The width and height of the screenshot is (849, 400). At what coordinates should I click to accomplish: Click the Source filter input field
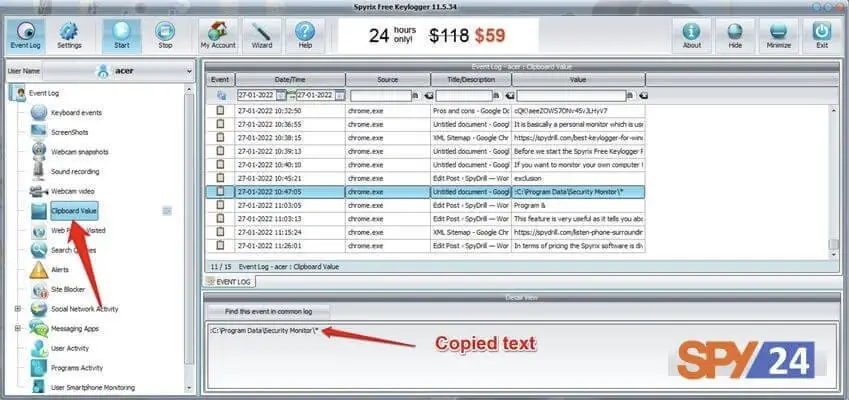click(381, 96)
